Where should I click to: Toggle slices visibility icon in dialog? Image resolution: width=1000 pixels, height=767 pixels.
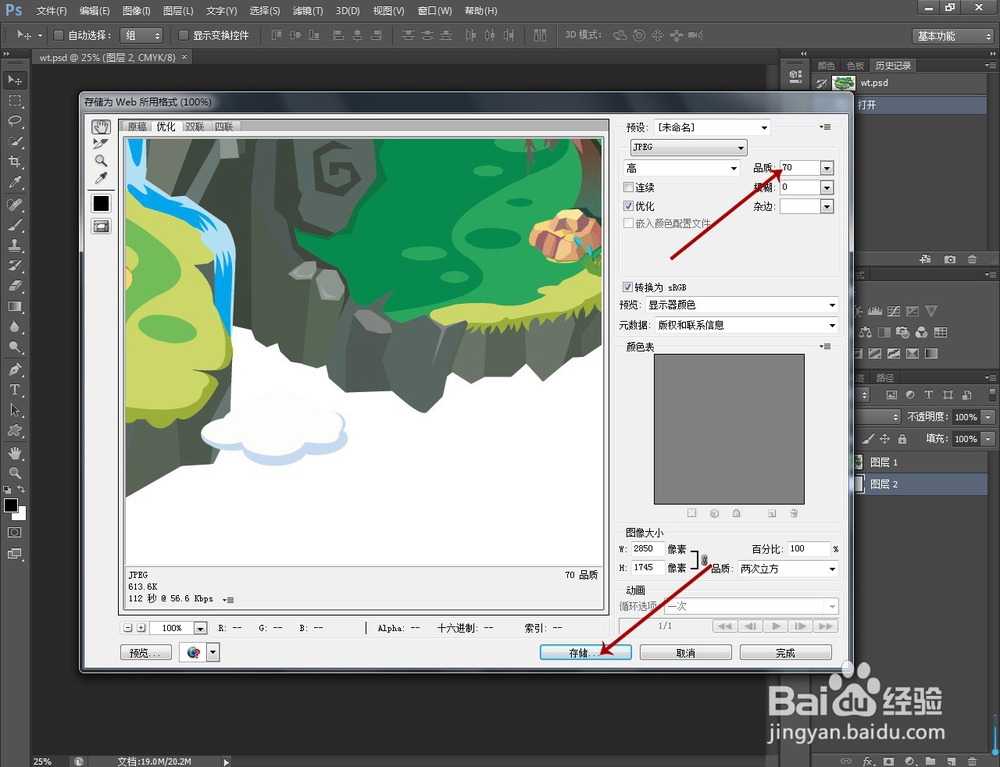pos(101,226)
